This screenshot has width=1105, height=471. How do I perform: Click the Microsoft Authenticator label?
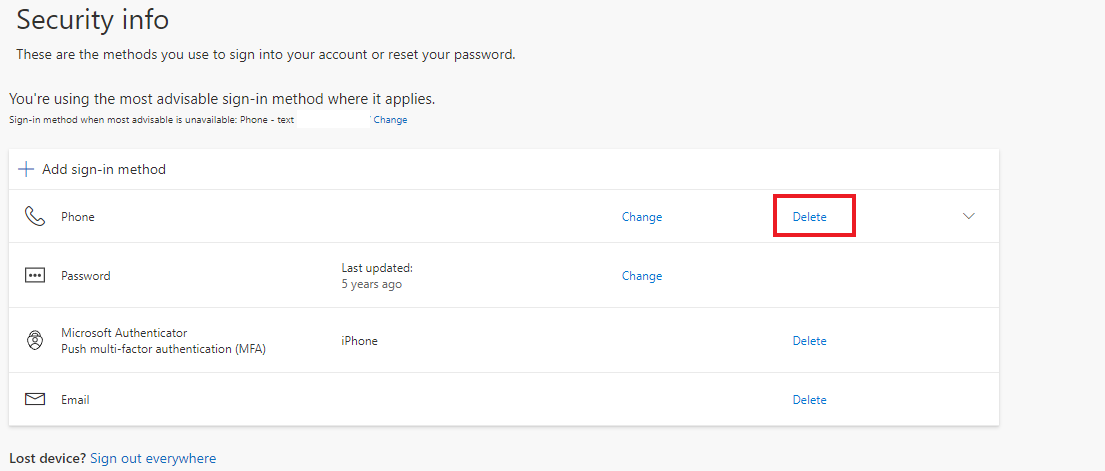tap(124, 333)
